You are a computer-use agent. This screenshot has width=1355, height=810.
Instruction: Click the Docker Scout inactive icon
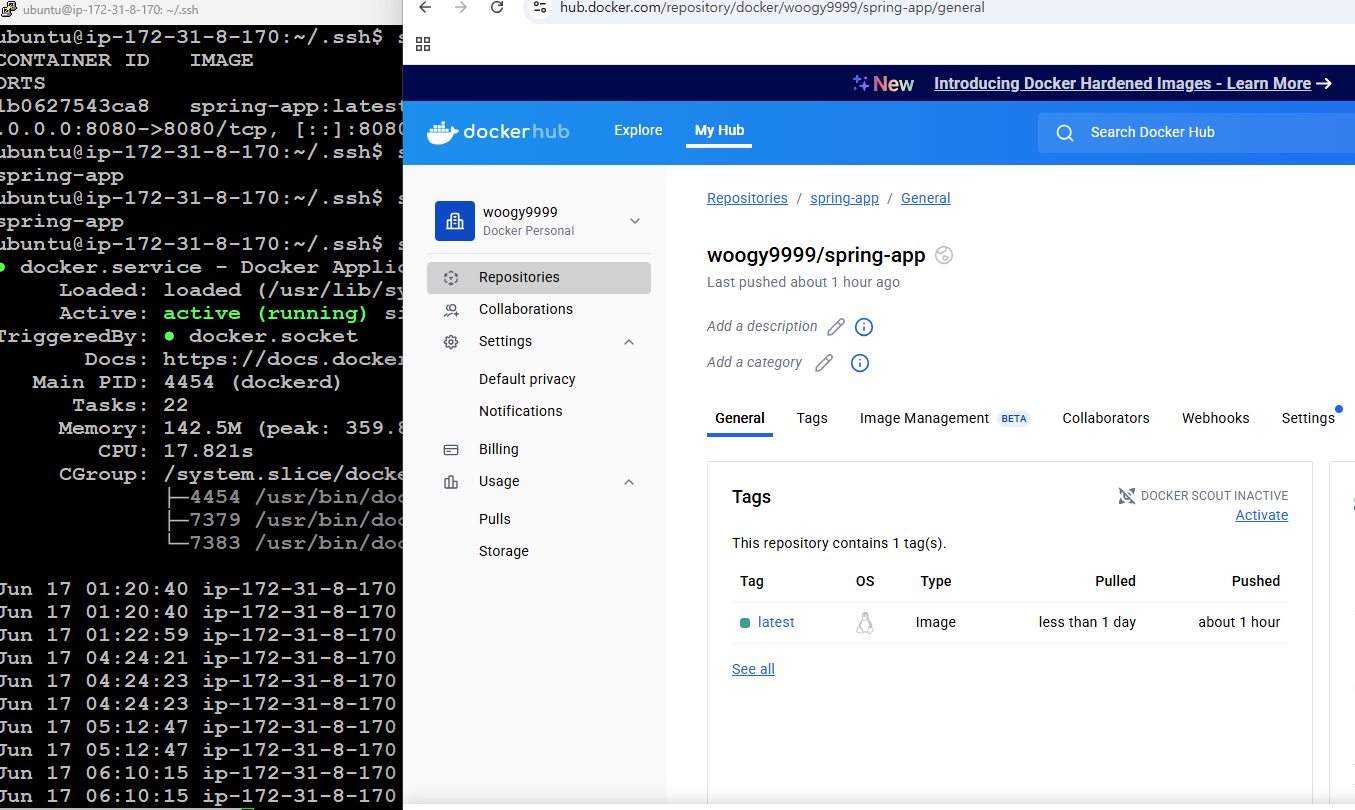pyautogui.click(x=1126, y=496)
